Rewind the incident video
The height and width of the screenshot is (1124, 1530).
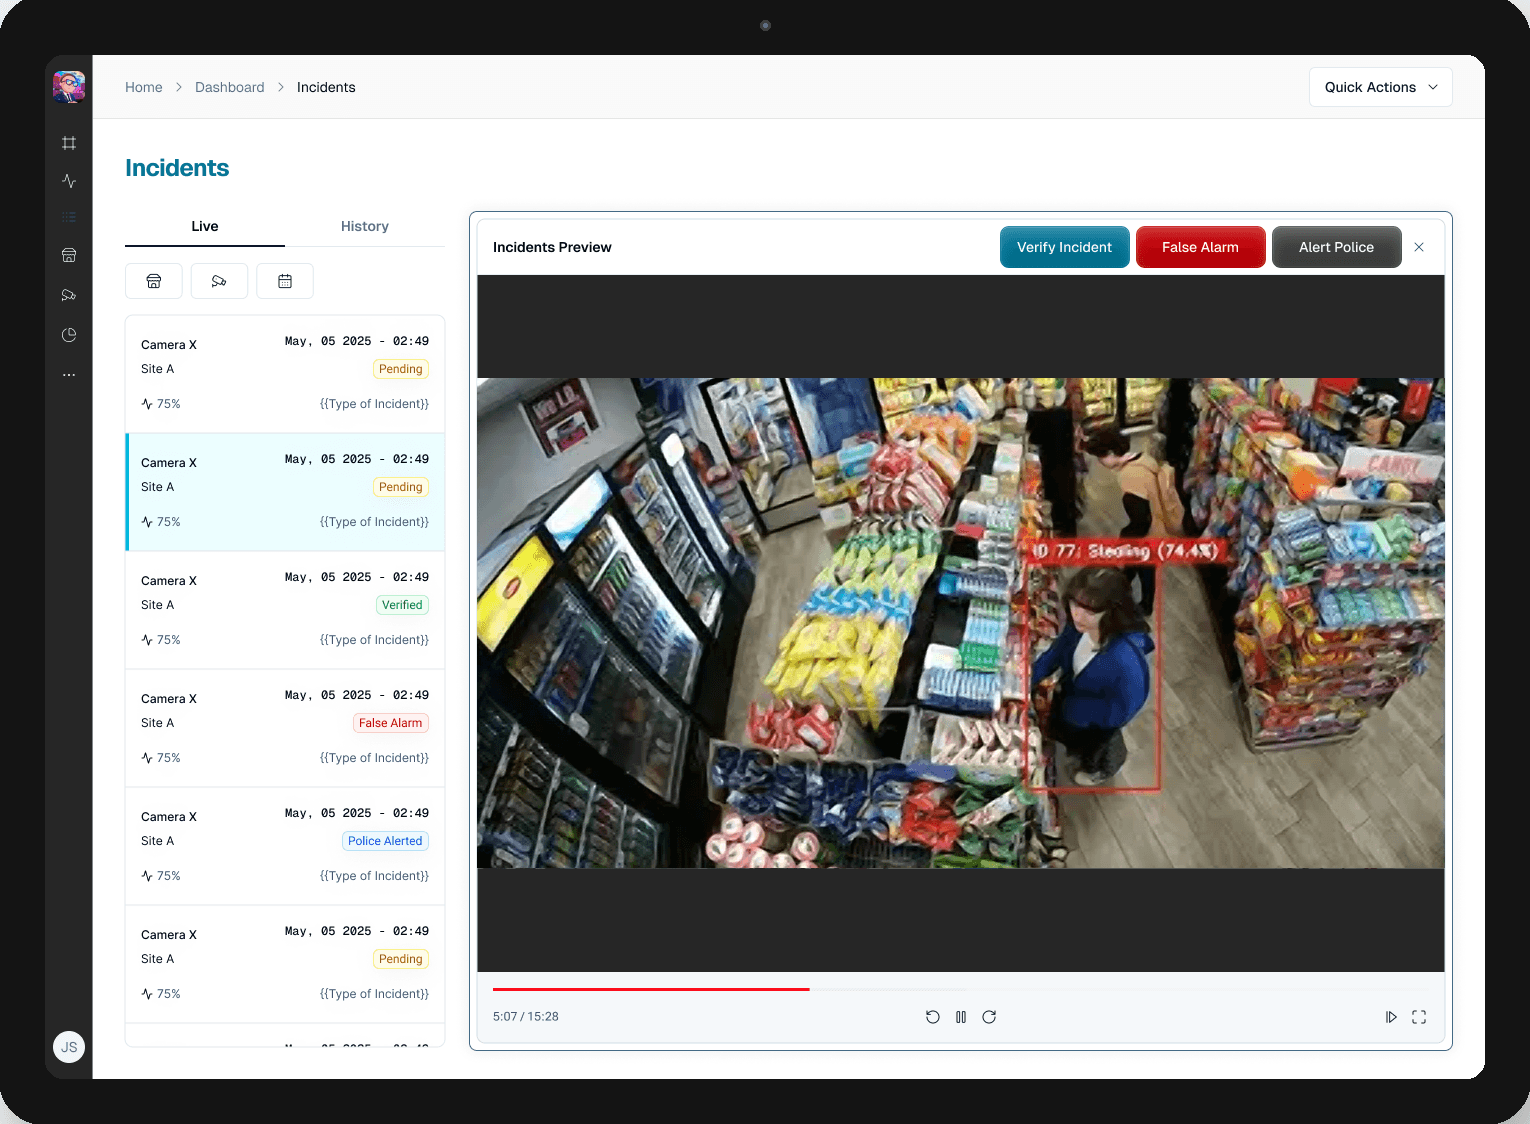933,1017
